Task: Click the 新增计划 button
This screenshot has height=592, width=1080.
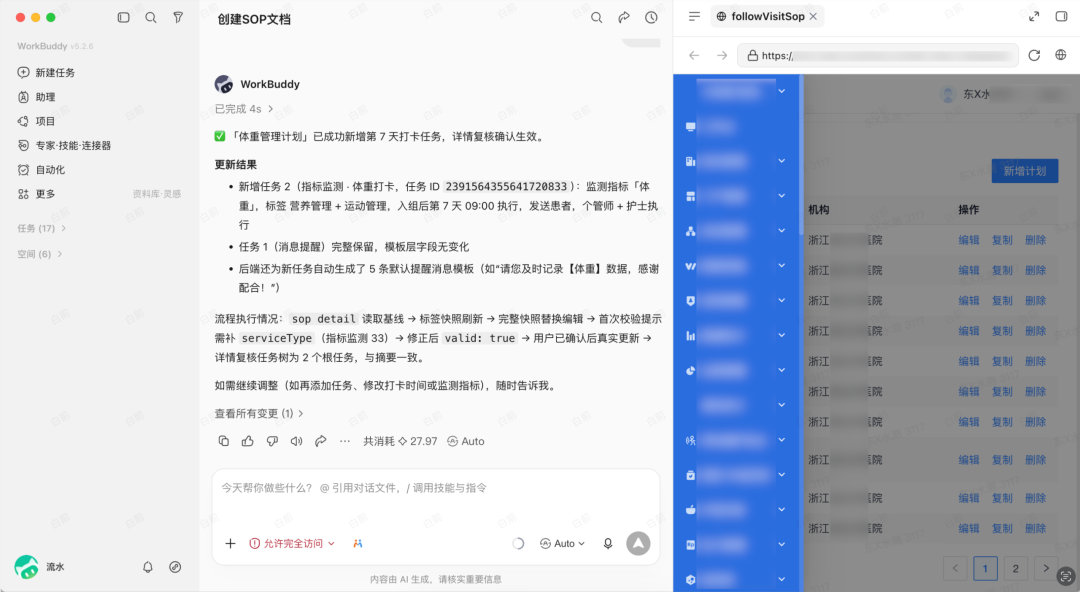Action: click(1025, 171)
